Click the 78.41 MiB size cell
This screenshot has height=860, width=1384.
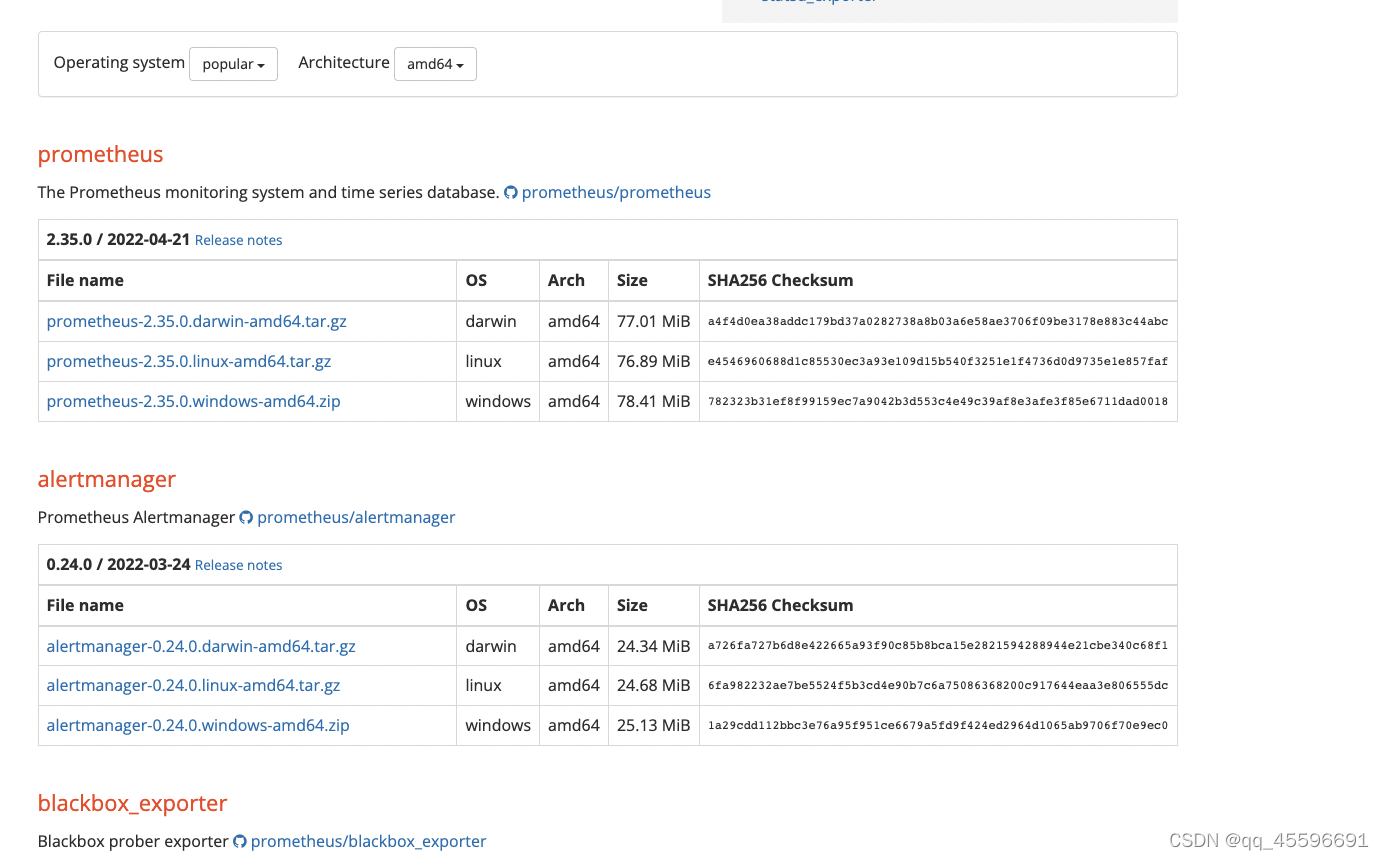[x=654, y=401]
